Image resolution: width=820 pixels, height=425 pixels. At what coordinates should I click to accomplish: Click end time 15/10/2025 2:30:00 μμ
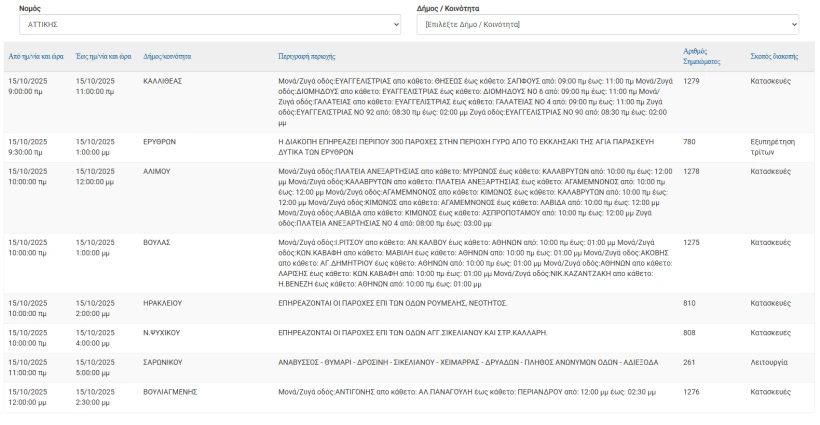pos(95,397)
